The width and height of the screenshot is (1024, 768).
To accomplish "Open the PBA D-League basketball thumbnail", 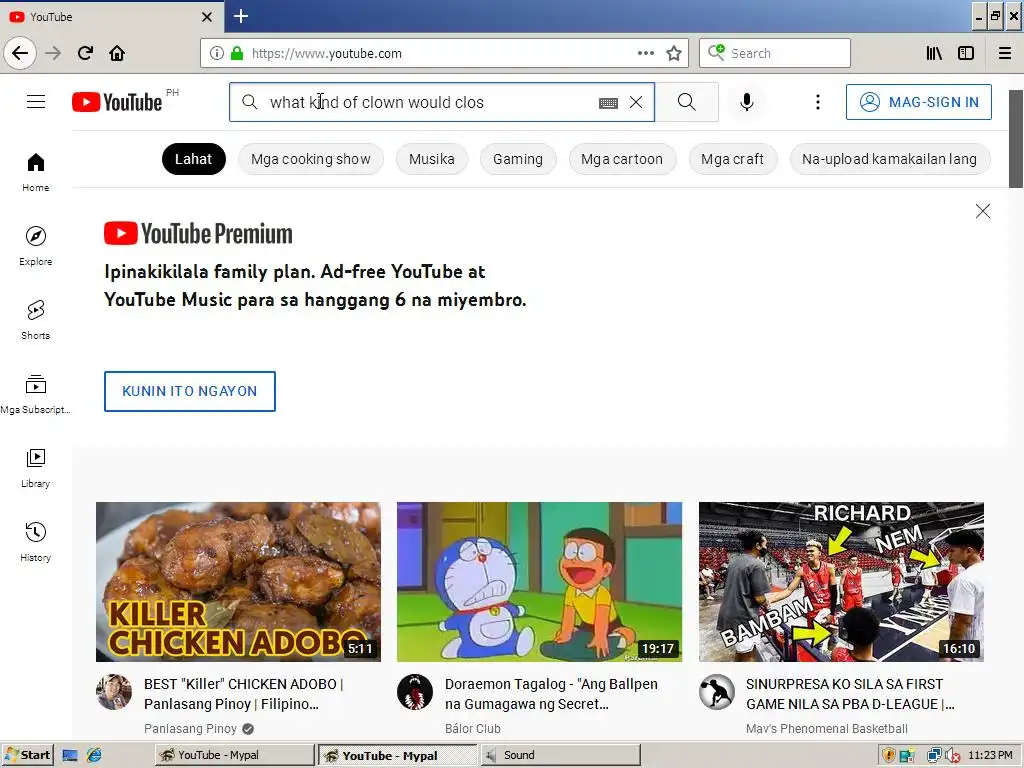I will [x=841, y=582].
